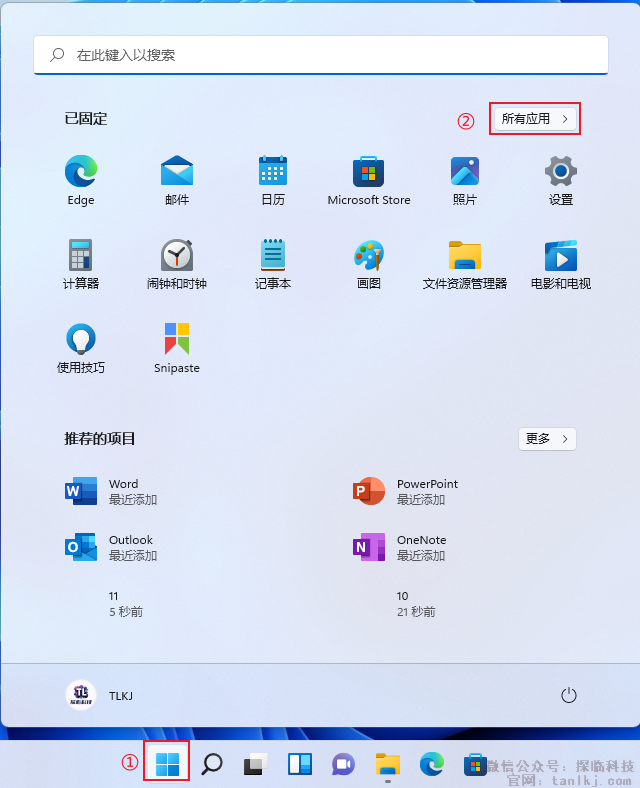Open recently added OneNote
The width and height of the screenshot is (640, 788).
[x=400, y=547]
